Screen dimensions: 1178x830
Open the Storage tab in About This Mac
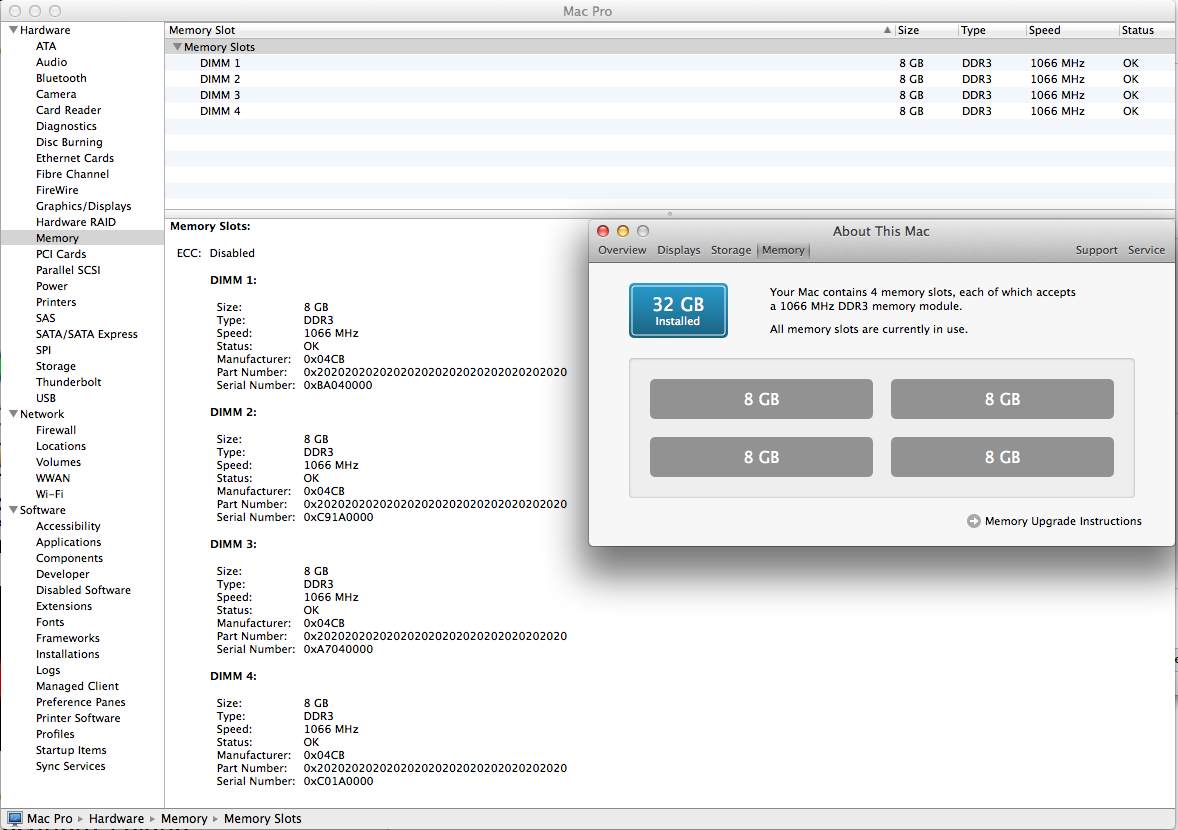coord(731,250)
